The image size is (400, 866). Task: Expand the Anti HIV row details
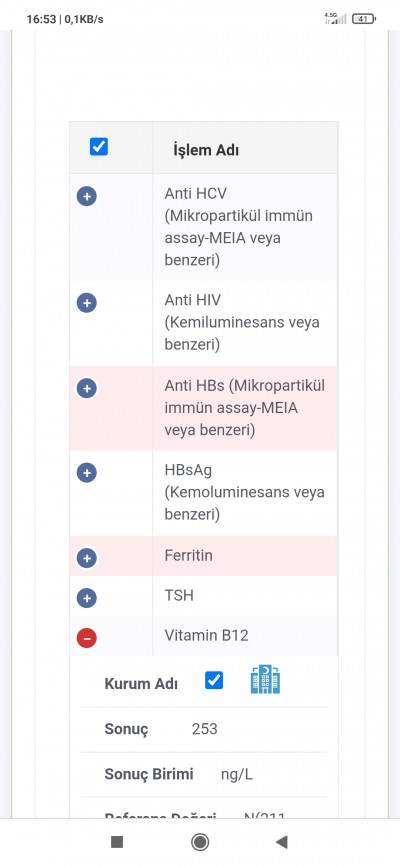coord(87,303)
